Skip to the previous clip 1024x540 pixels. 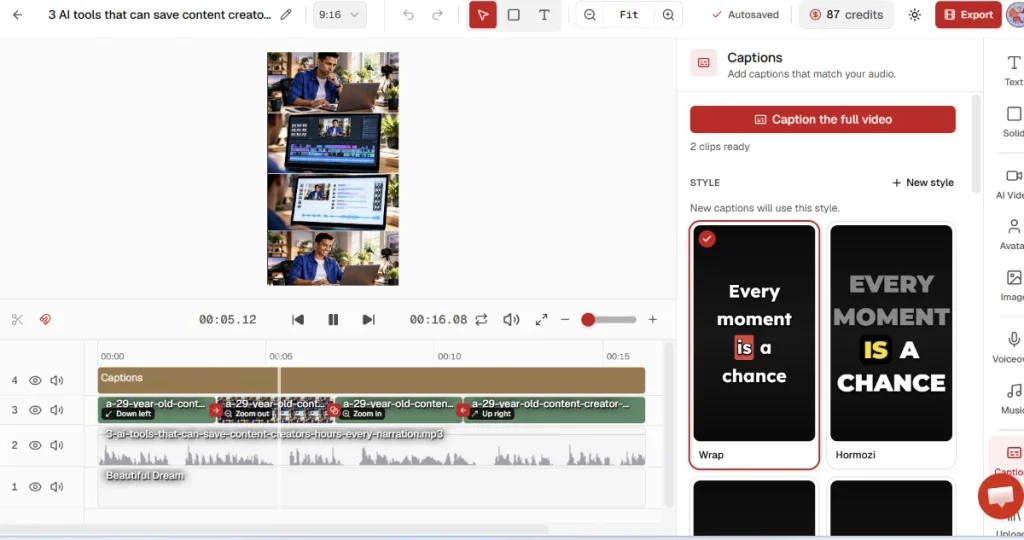(298, 319)
